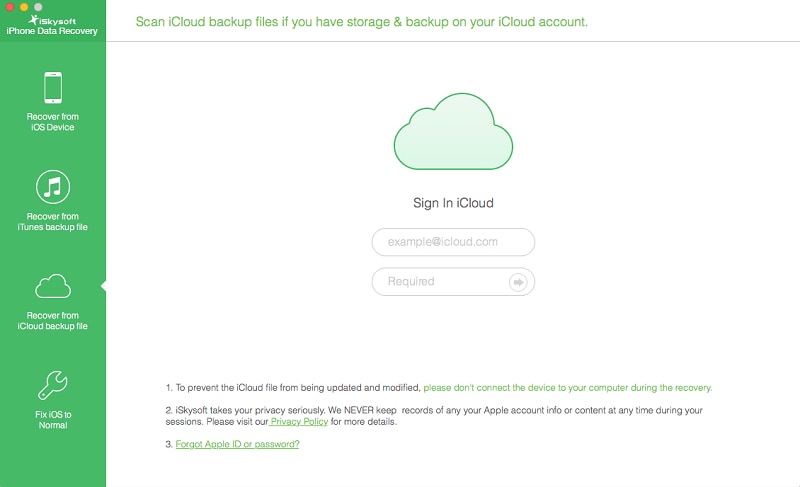Submit login with the arrow icon
The image size is (800, 487).
point(518,282)
